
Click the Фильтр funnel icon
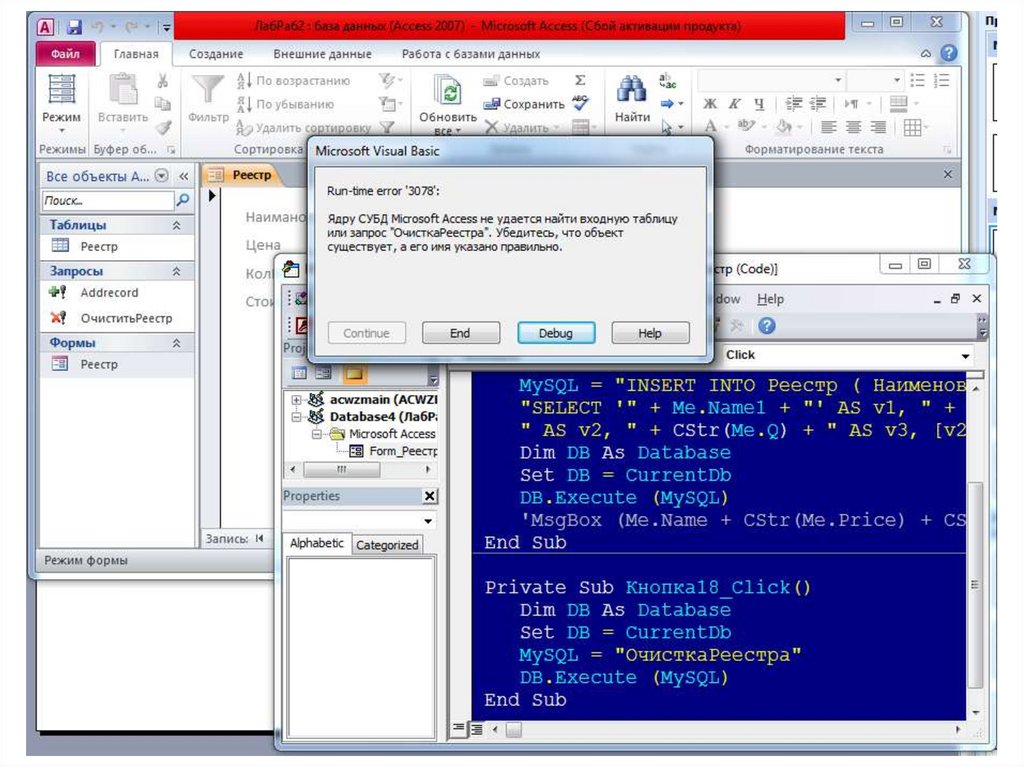click(207, 90)
